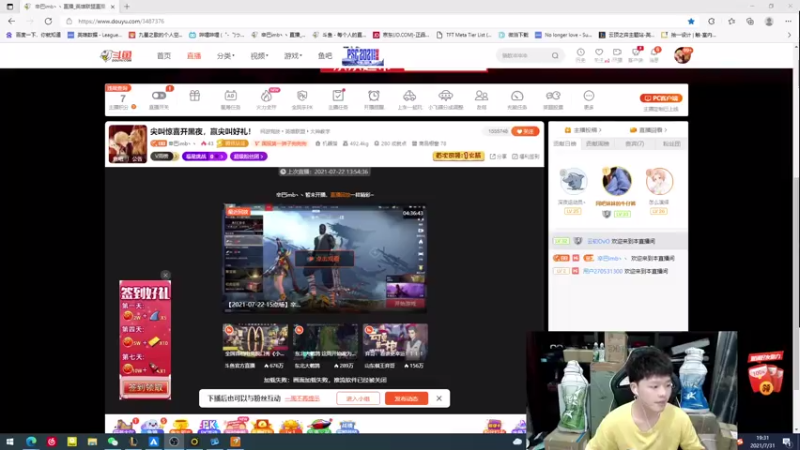This screenshot has height=450, width=800.
Task: Open the TFT Meta Tier List bookmark
Action: (x=464, y=35)
